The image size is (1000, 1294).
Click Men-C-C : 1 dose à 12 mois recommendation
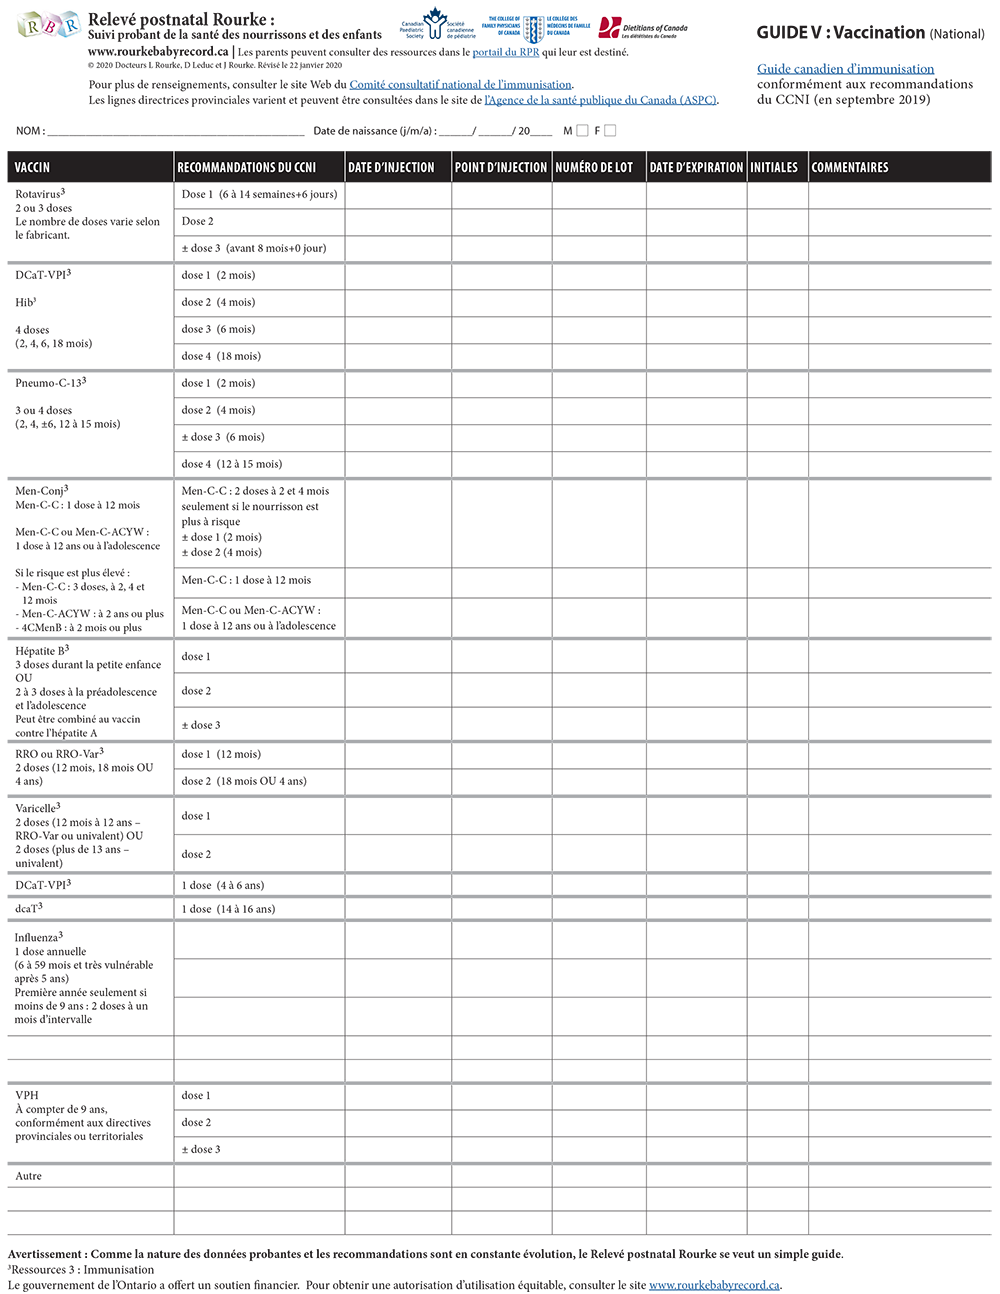246,580
